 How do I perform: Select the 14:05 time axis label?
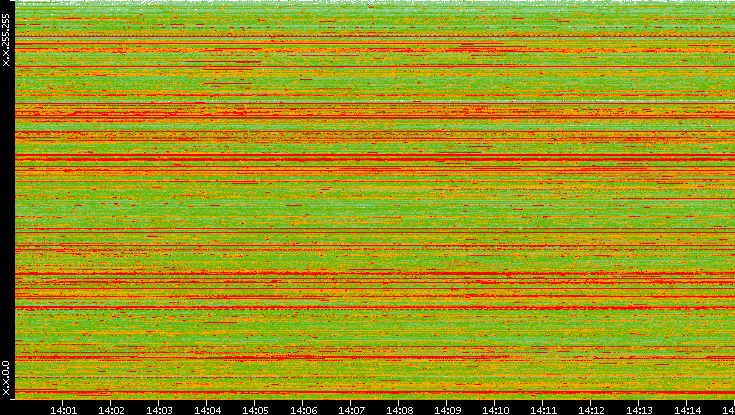tap(255, 410)
